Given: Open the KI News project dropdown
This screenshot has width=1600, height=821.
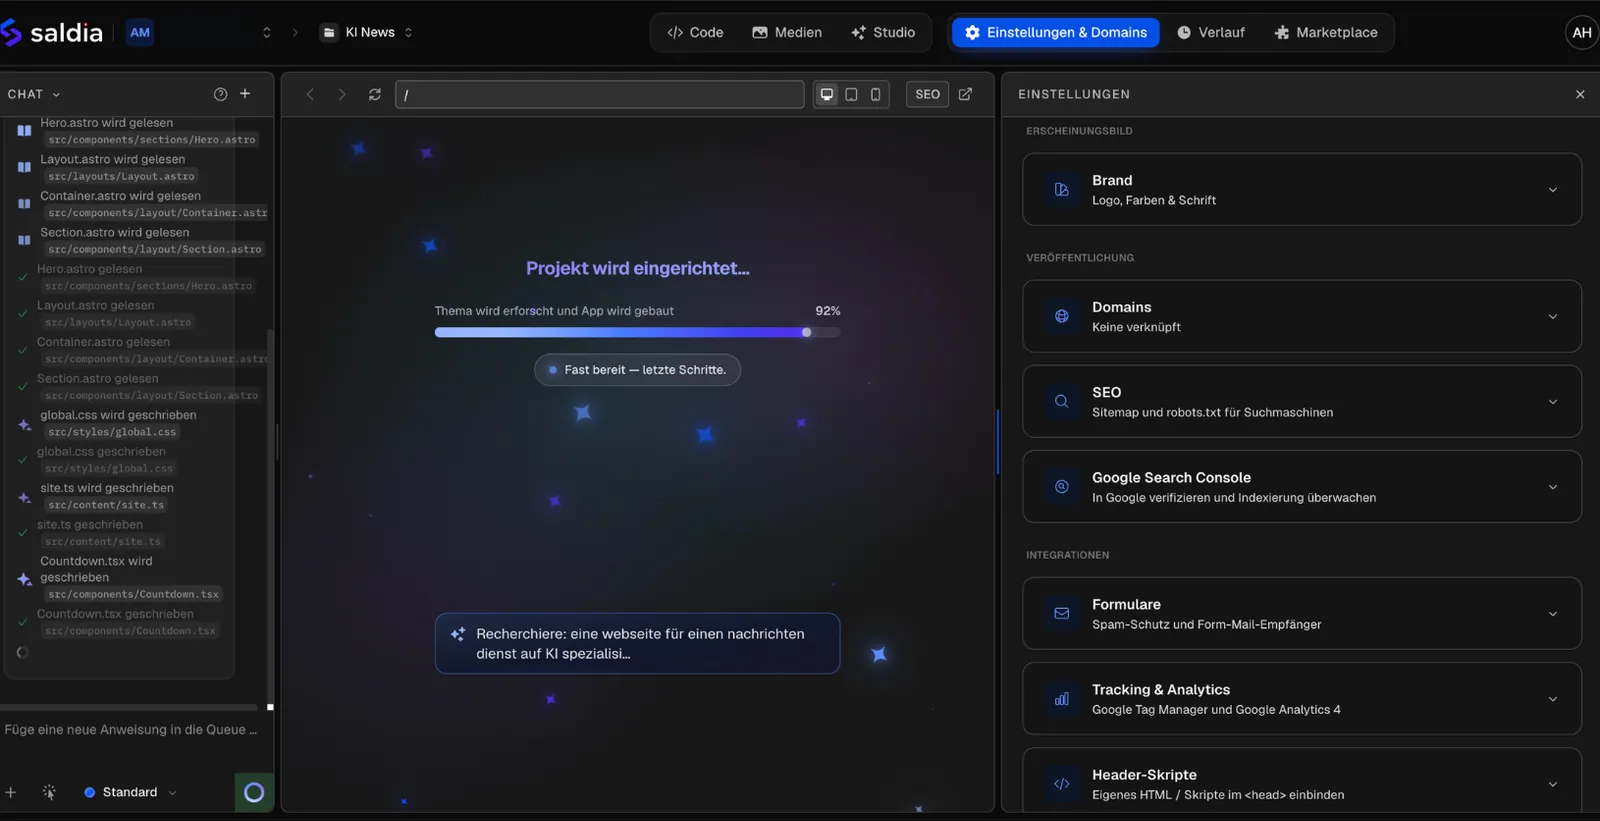Looking at the screenshot, I should point(368,33).
